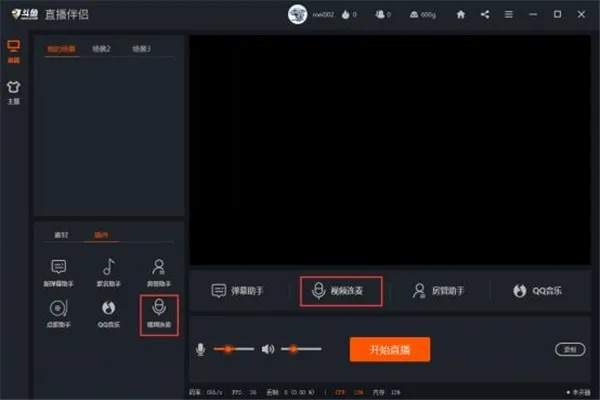Open the hamburger menu in title bar
Screen dimensions: 600x400
pyautogui.click(x=509, y=14)
